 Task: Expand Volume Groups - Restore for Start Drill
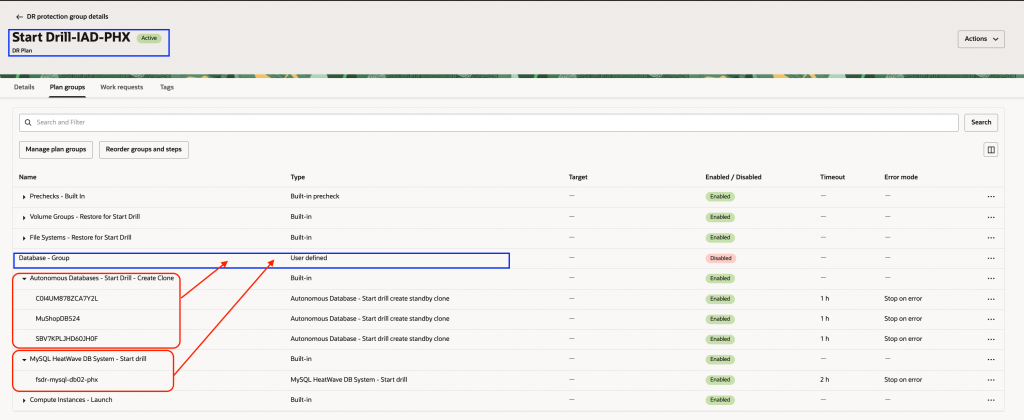[24, 217]
